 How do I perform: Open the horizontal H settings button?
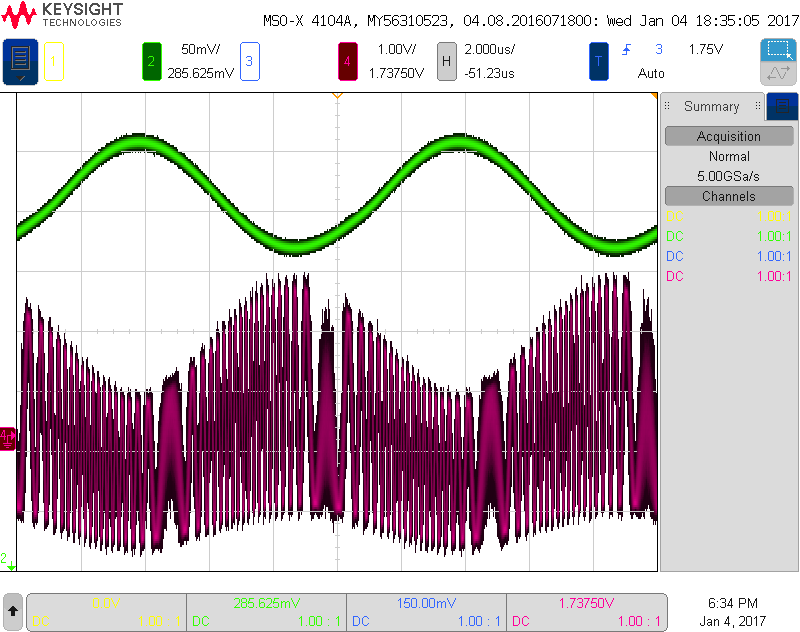click(446, 62)
